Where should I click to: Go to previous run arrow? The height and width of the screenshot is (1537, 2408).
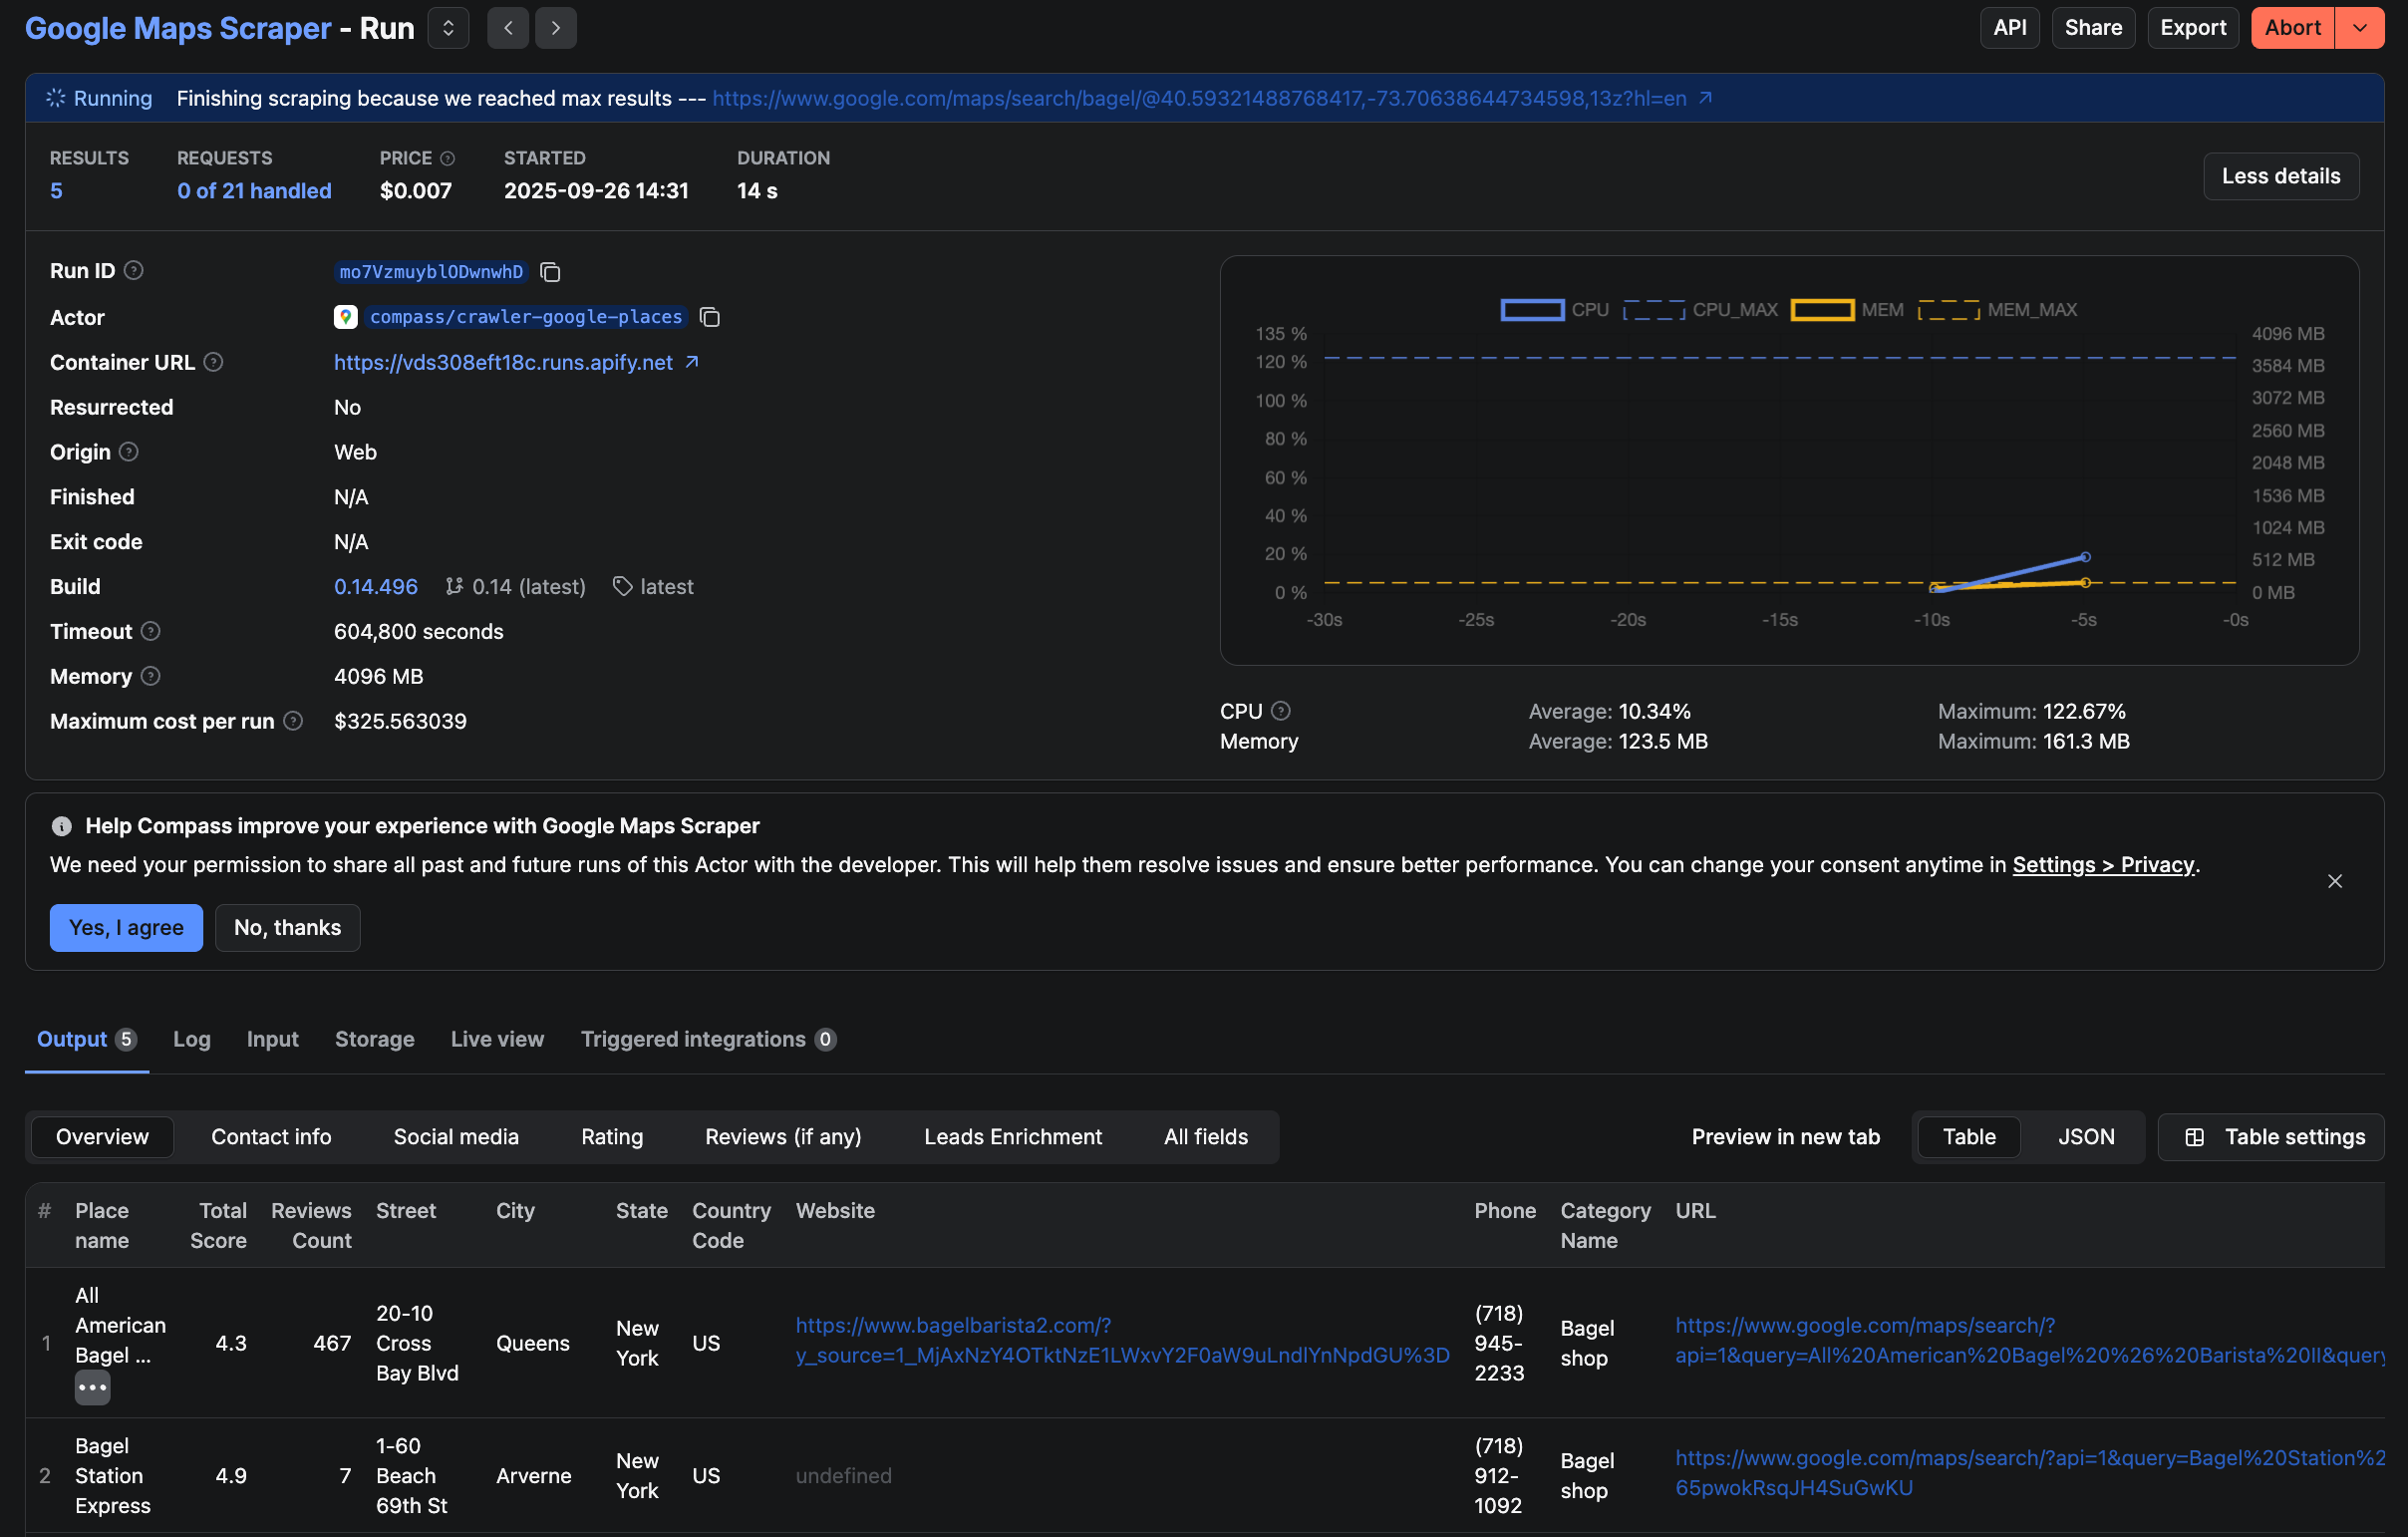(x=508, y=28)
